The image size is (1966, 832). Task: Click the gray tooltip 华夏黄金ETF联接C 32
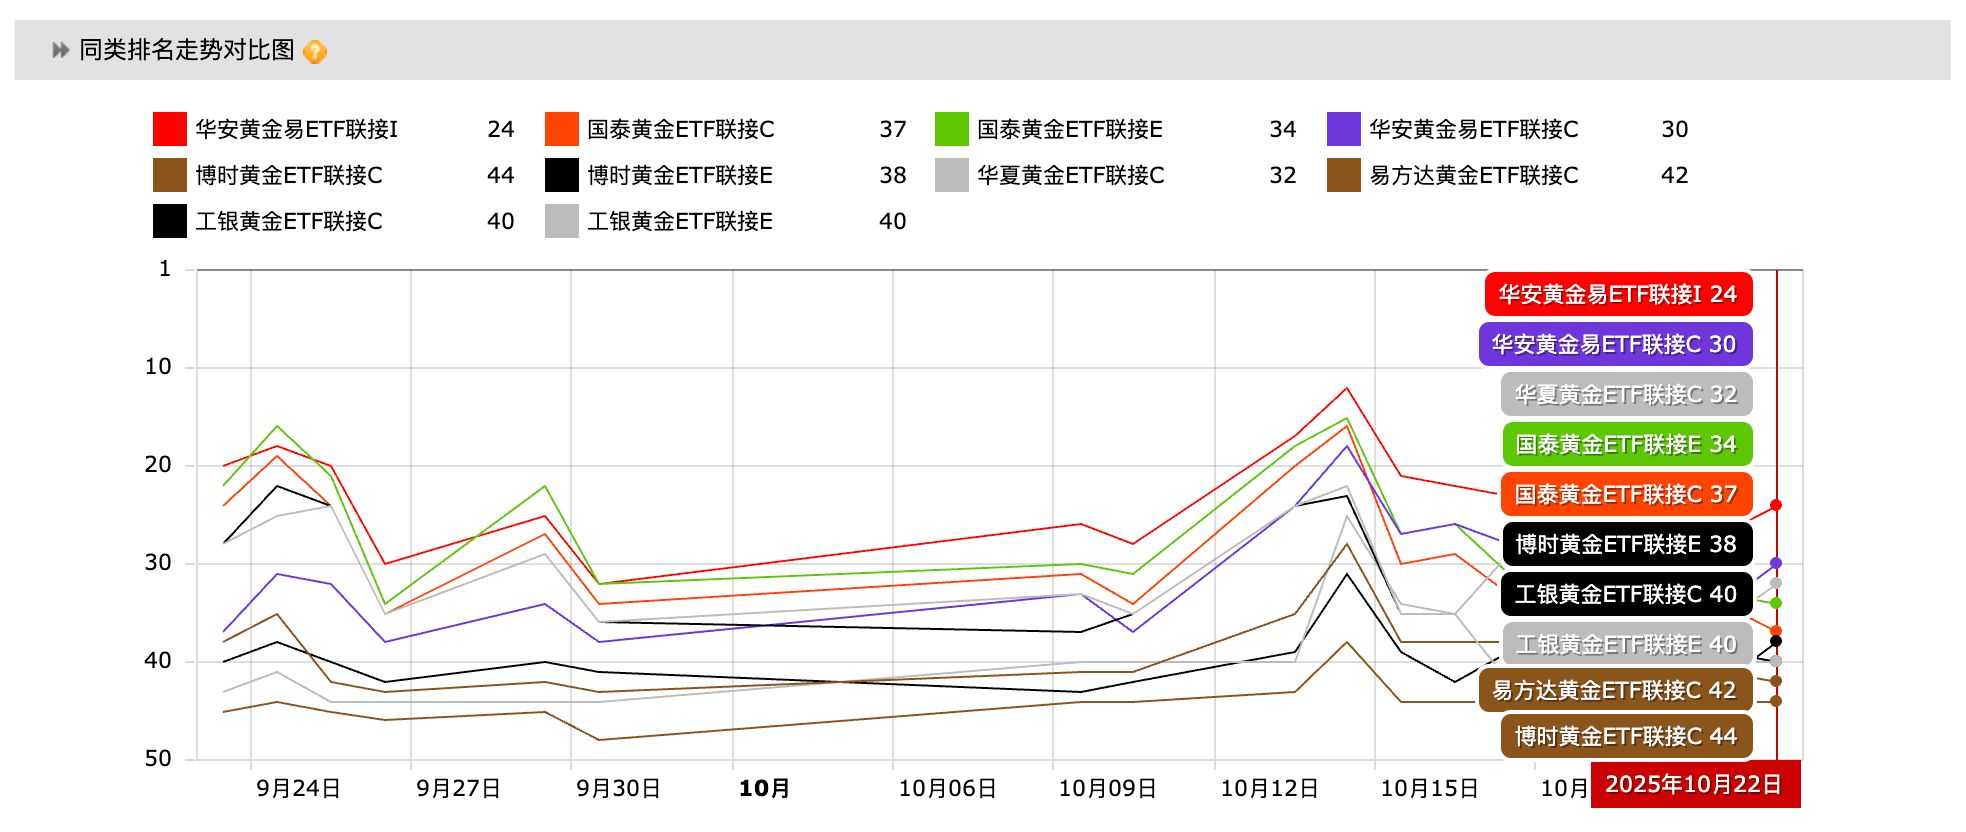[x=1626, y=394]
